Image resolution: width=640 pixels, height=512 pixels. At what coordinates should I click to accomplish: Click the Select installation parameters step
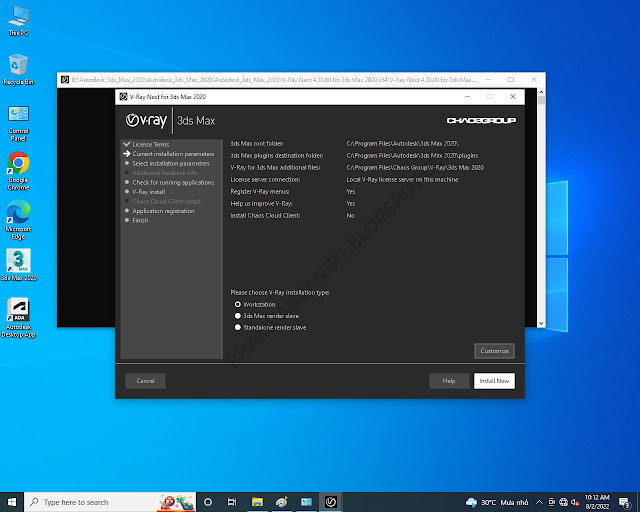tap(171, 163)
